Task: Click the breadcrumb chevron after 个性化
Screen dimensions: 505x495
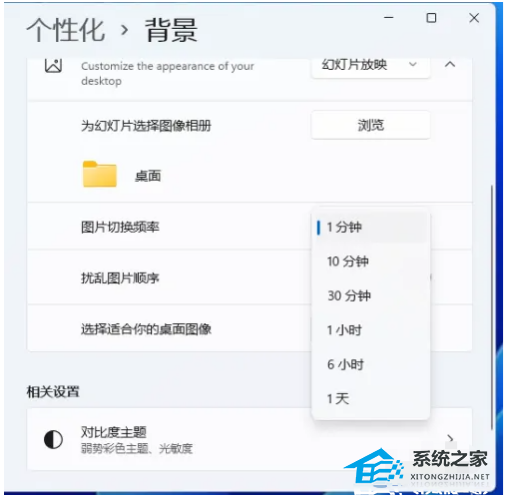Action: (125, 30)
